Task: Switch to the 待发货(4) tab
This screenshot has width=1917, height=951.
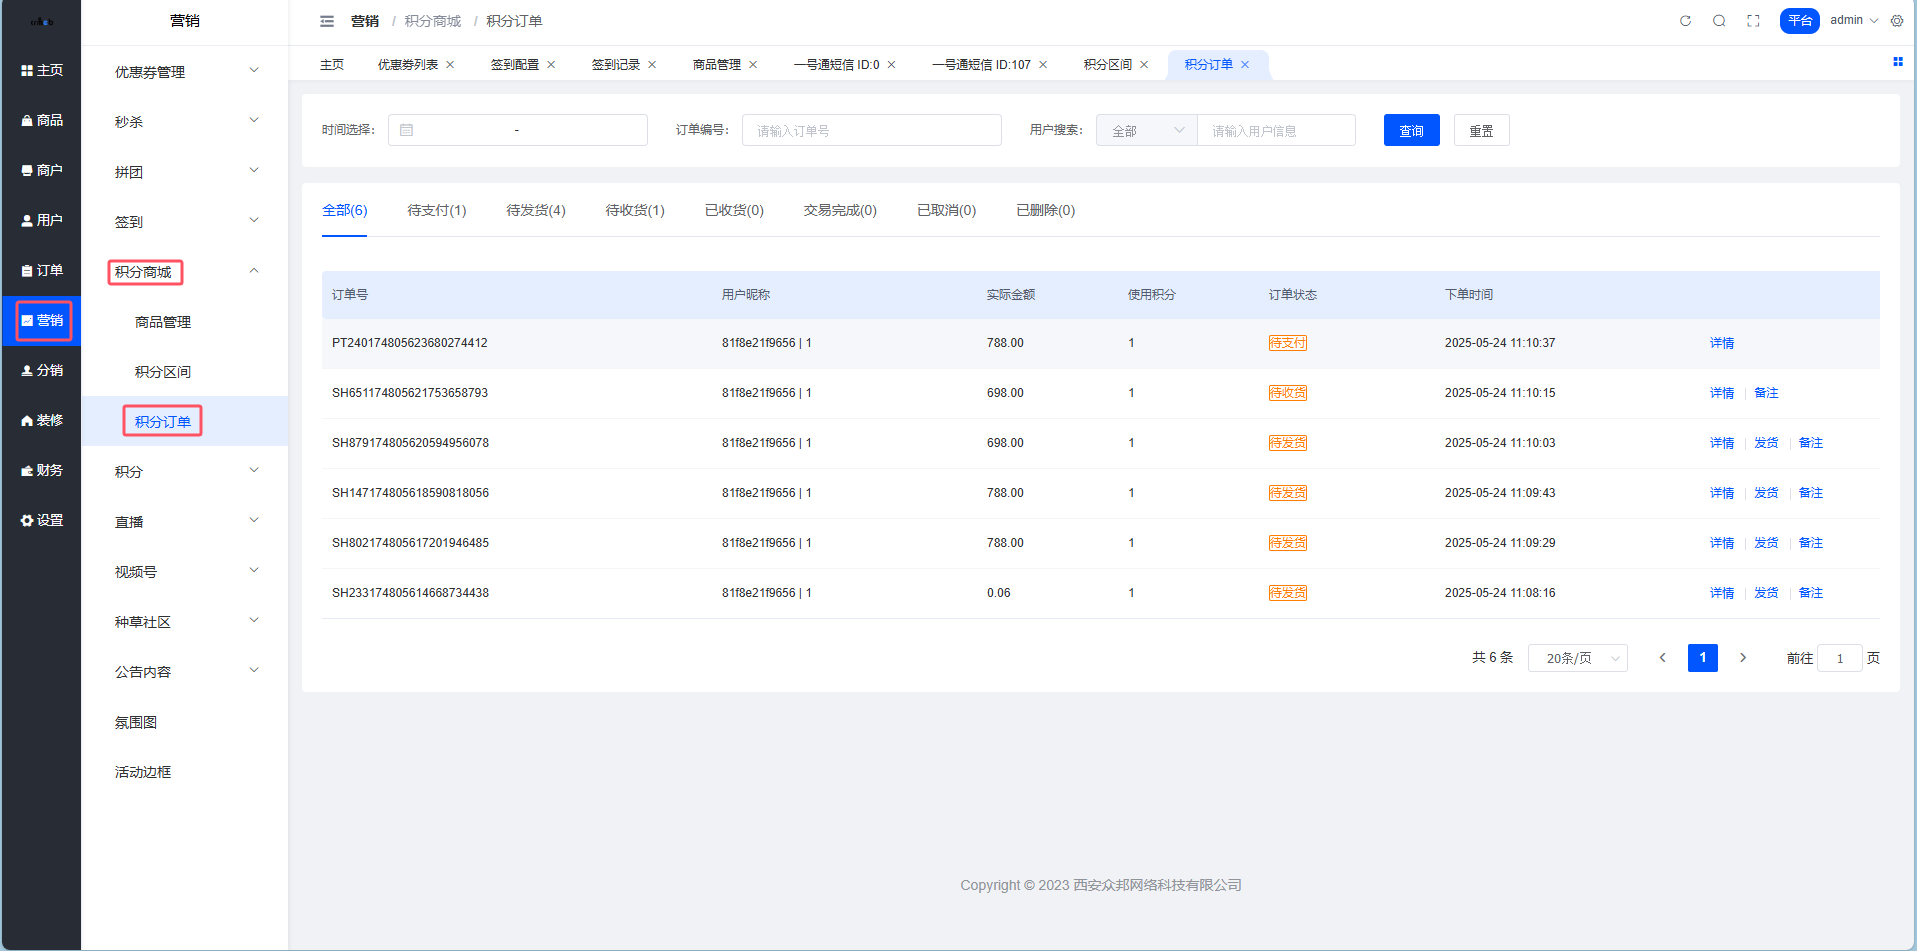Action: [x=535, y=210]
